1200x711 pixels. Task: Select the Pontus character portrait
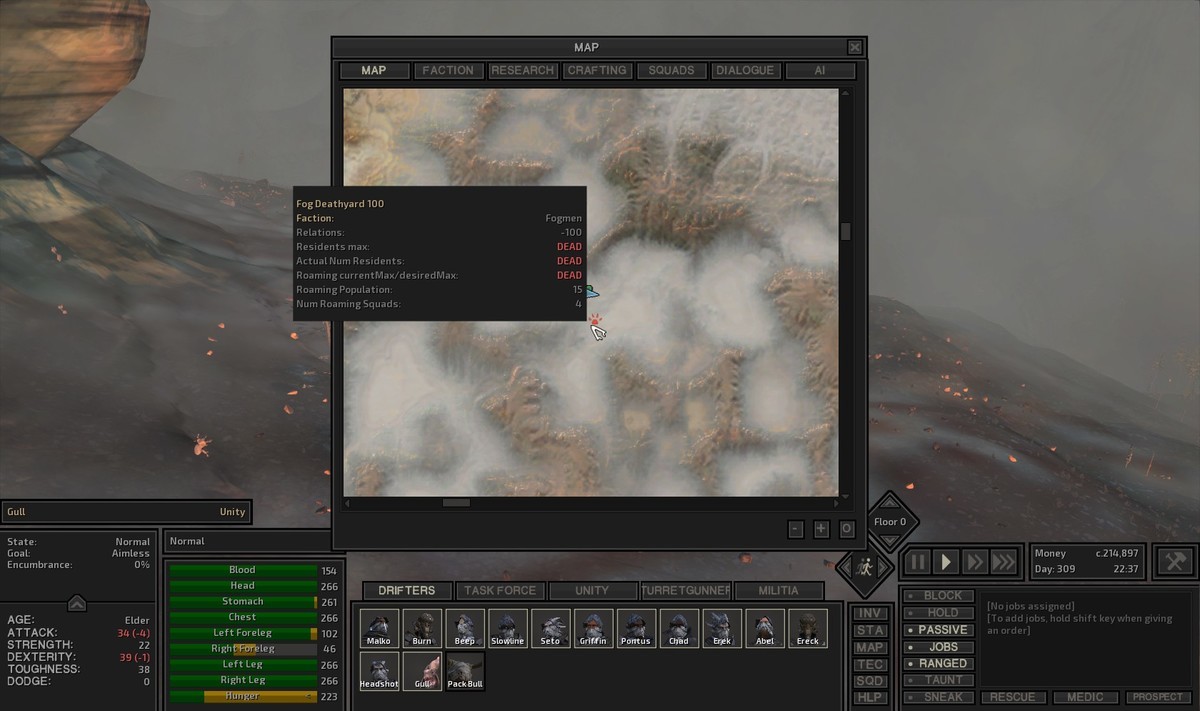click(x=636, y=629)
